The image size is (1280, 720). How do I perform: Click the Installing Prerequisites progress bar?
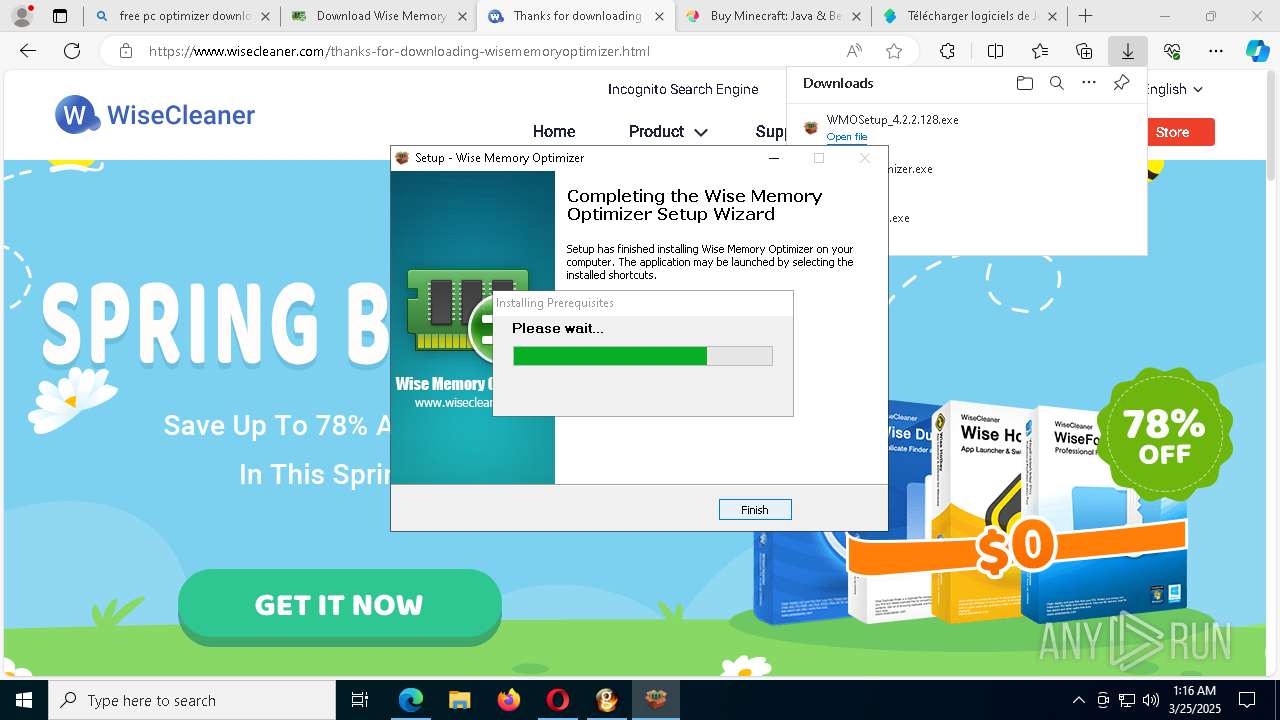click(x=643, y=356)
